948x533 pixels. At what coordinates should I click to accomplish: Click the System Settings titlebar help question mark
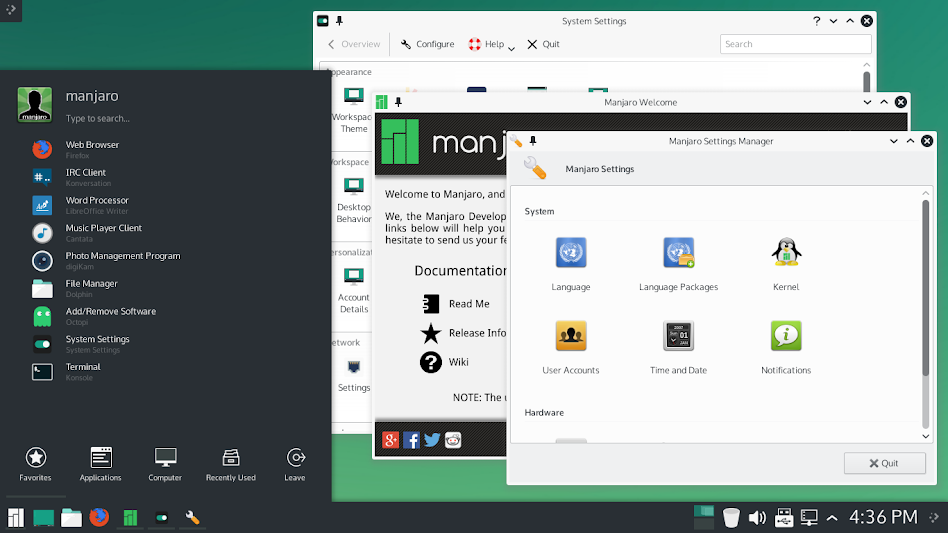tap(817, 21)
